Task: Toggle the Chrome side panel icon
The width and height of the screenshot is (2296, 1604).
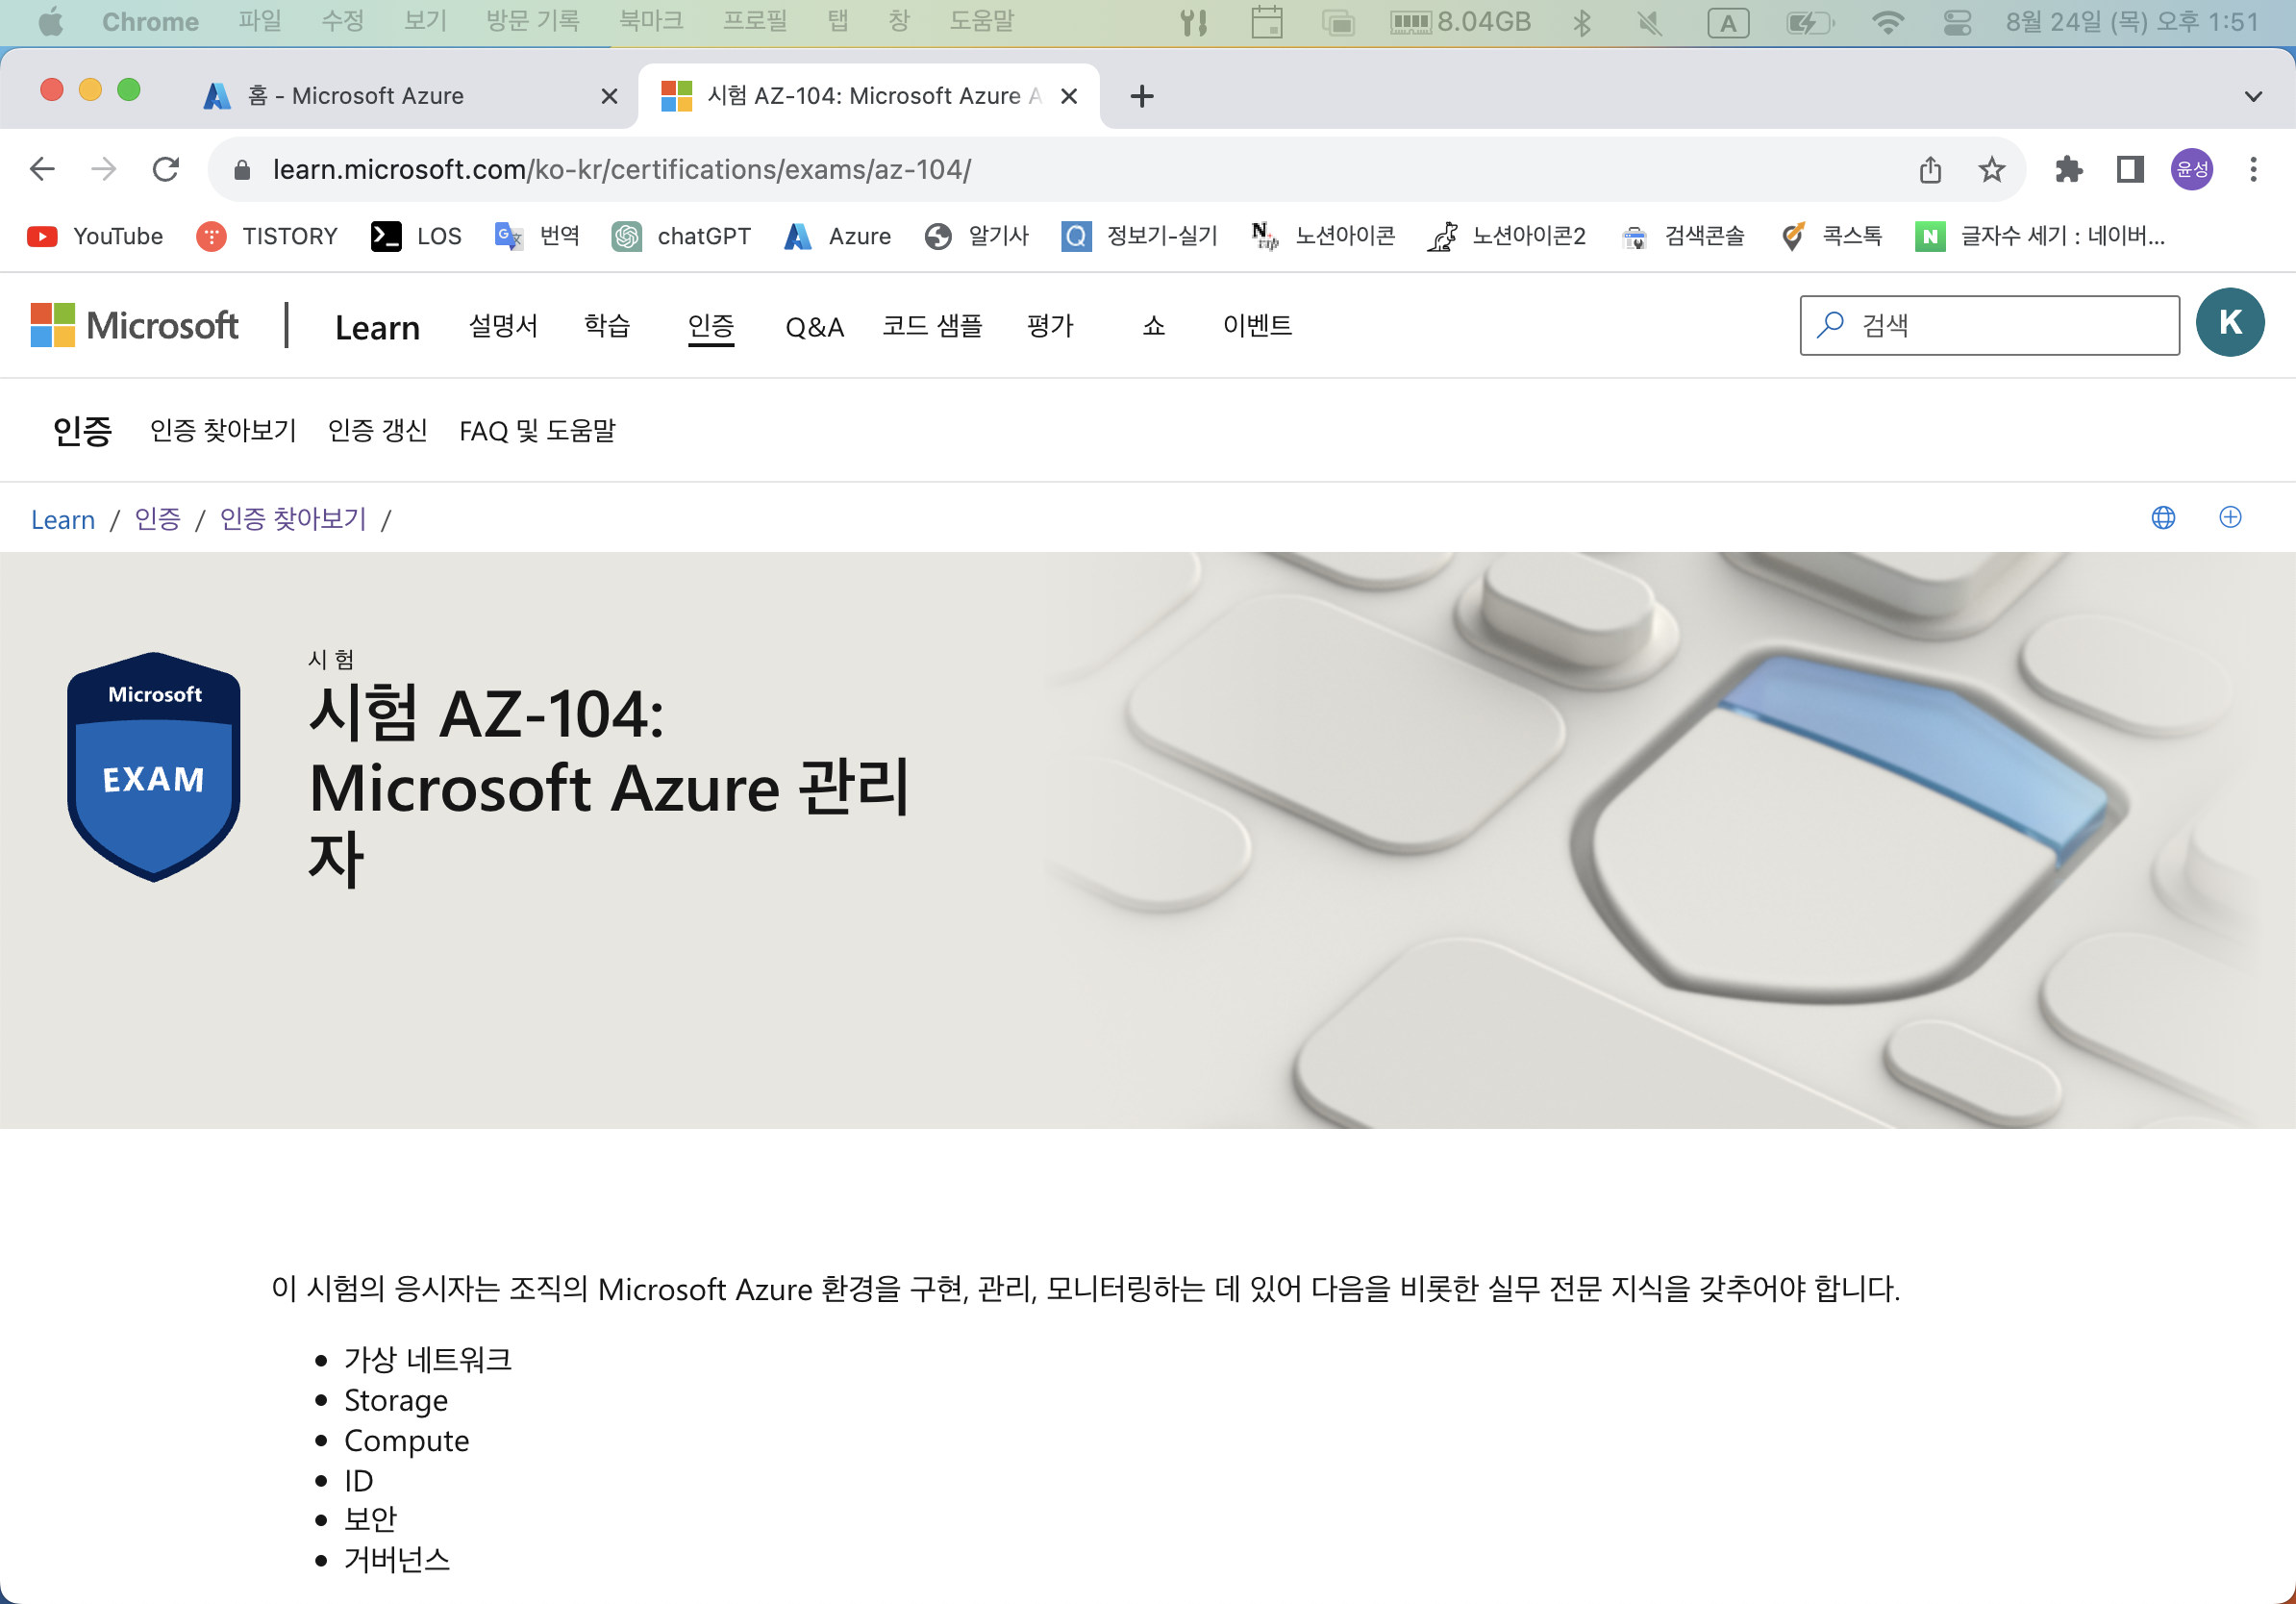Action: (x=2129, y=170)
